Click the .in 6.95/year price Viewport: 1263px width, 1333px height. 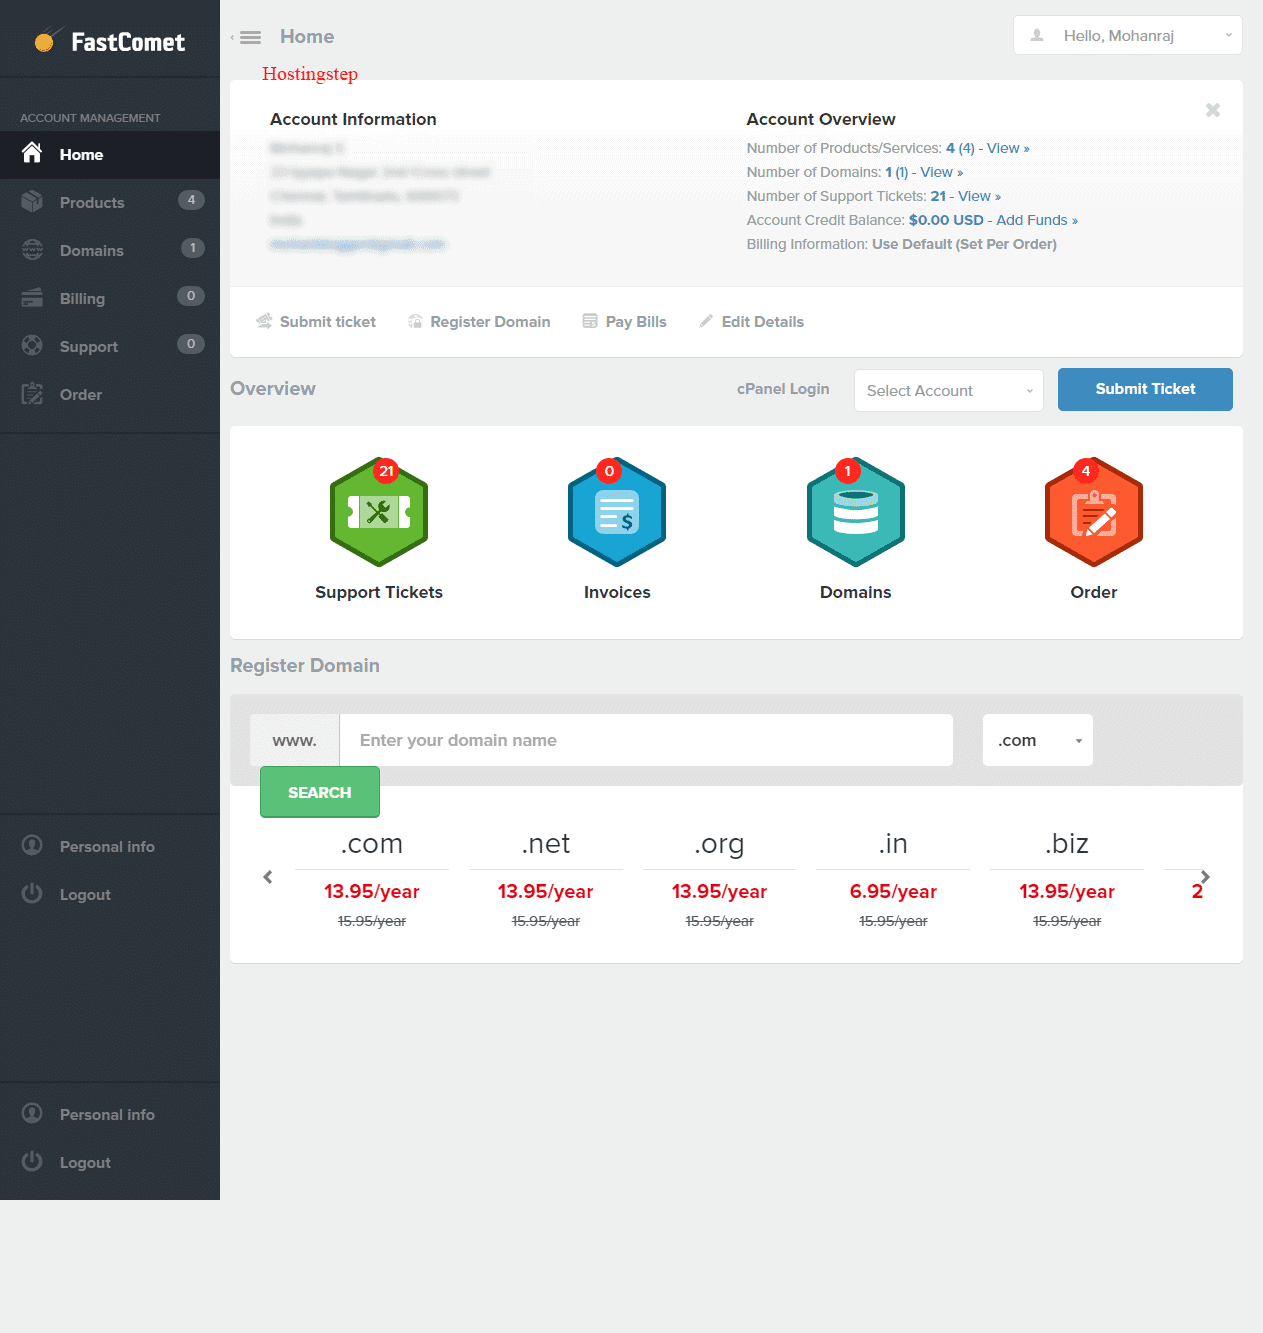coord(893,891)
